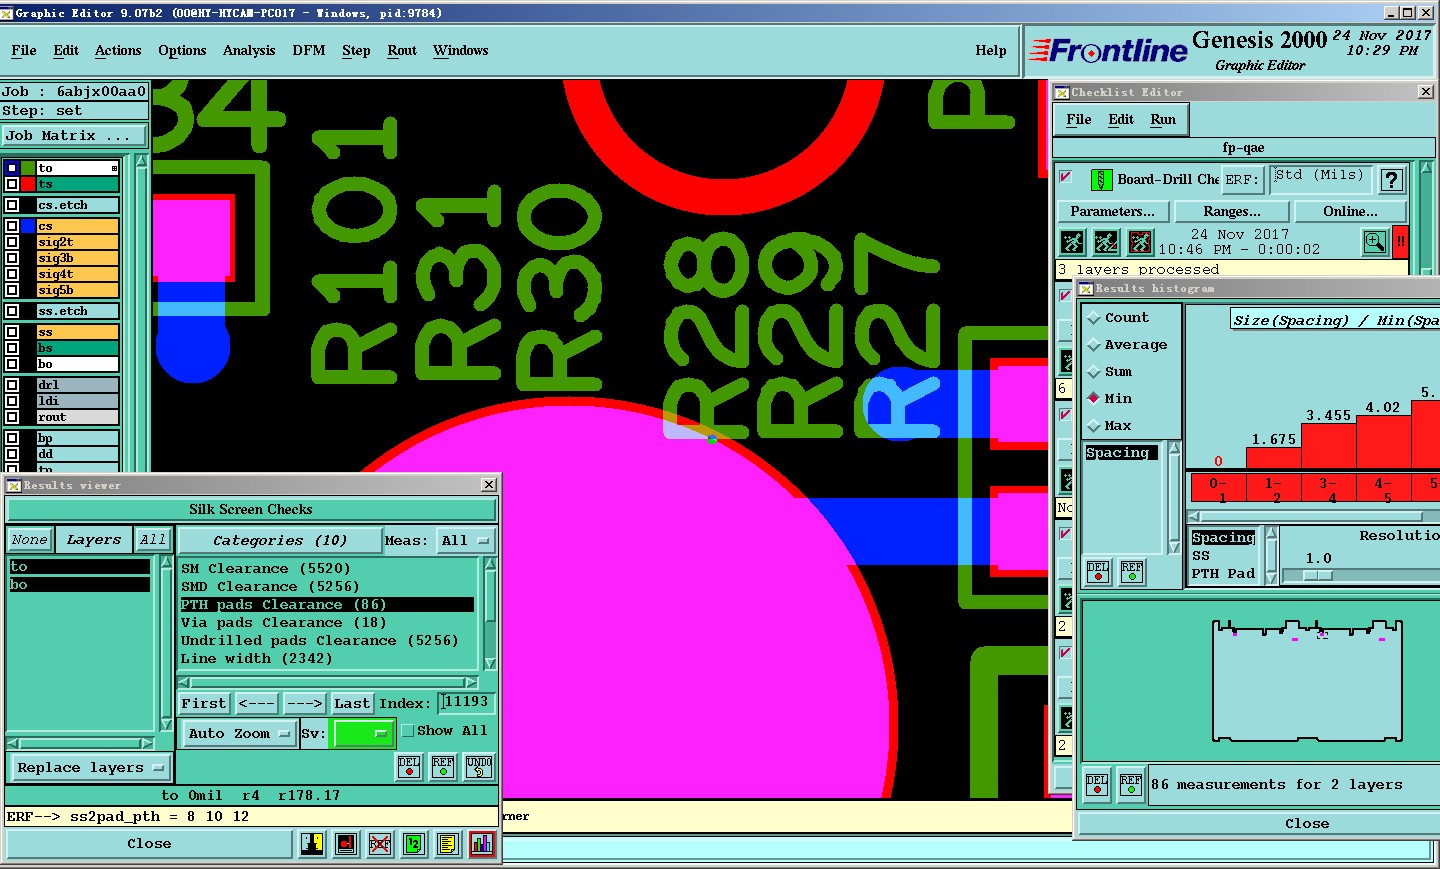Click REF icon beside measurements count
This screenshot has height=869, width=1440.
[x=1131, y=785]
